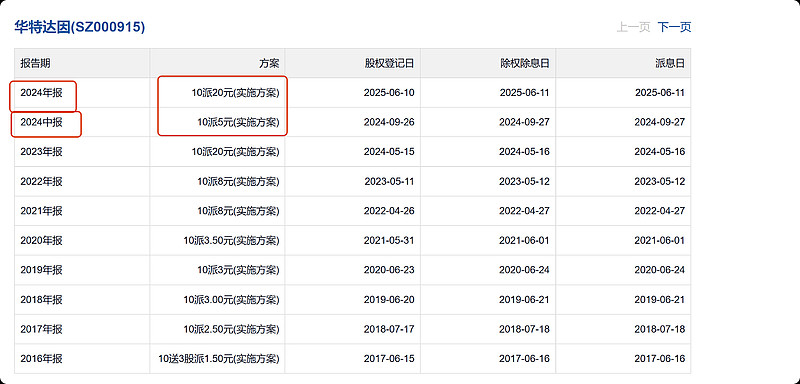Click record date 2024-09-26
The image size is (800, 384).
389,122
